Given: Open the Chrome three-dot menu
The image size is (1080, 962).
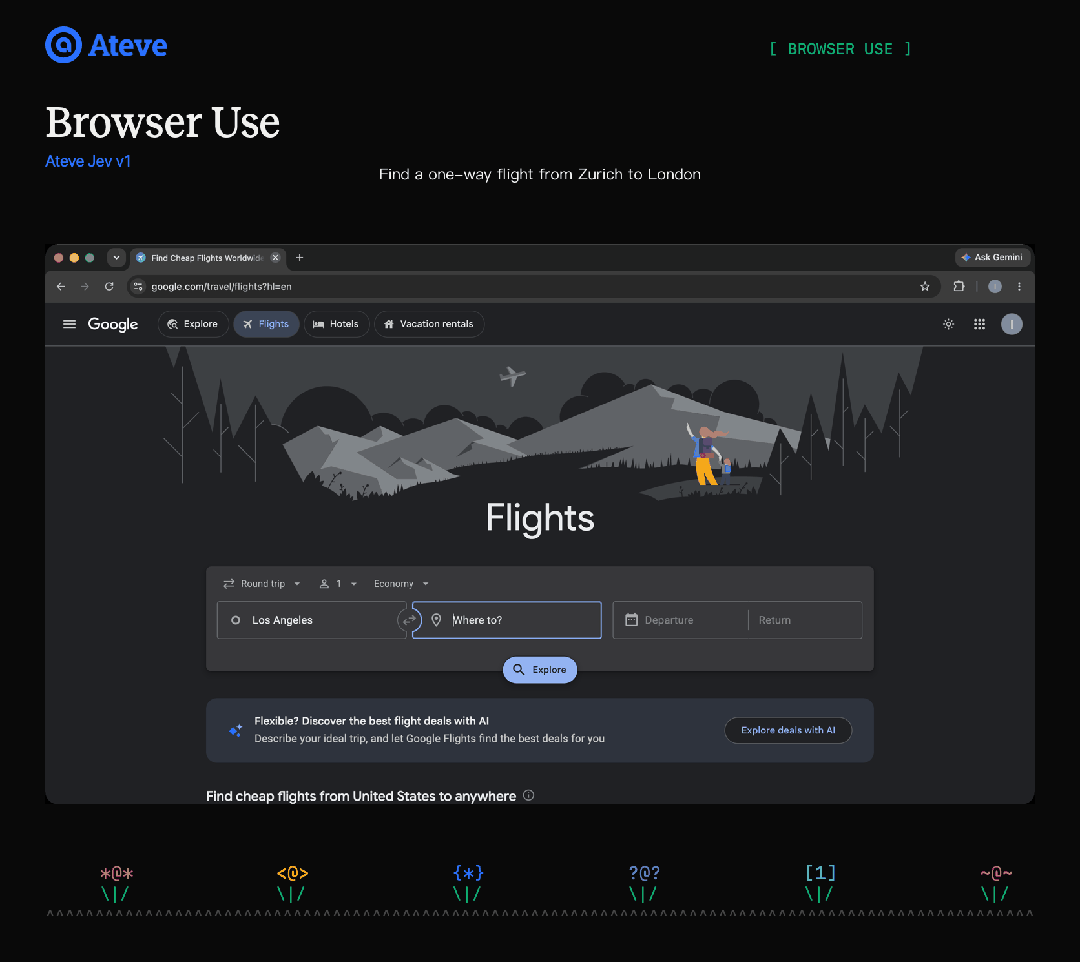Looking at the screenshot, I should click(x=1019, y=286).
